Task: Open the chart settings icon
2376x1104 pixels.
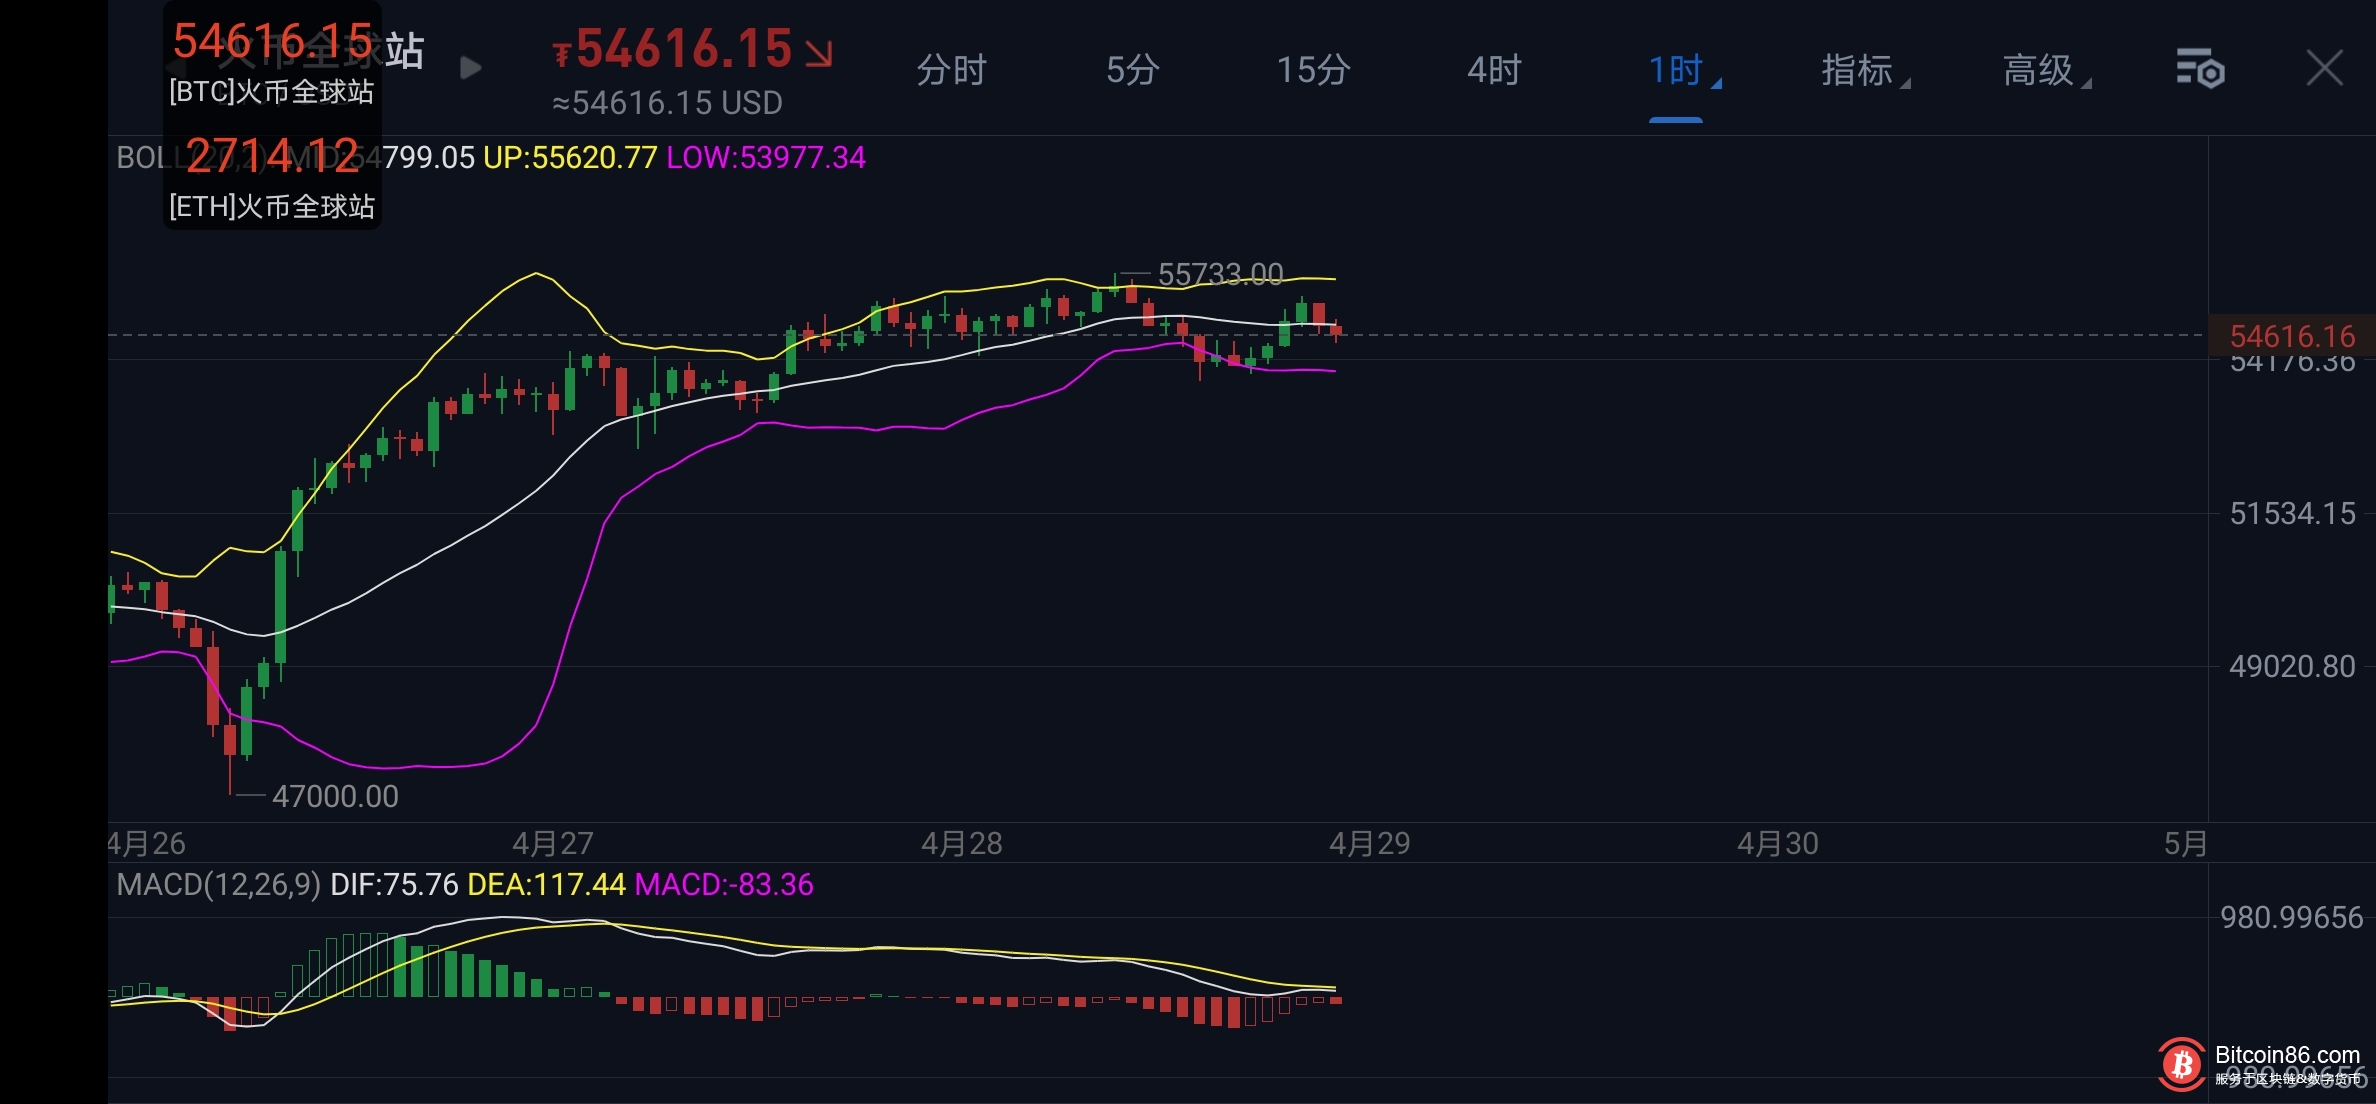Action: tap(2199, 69)
